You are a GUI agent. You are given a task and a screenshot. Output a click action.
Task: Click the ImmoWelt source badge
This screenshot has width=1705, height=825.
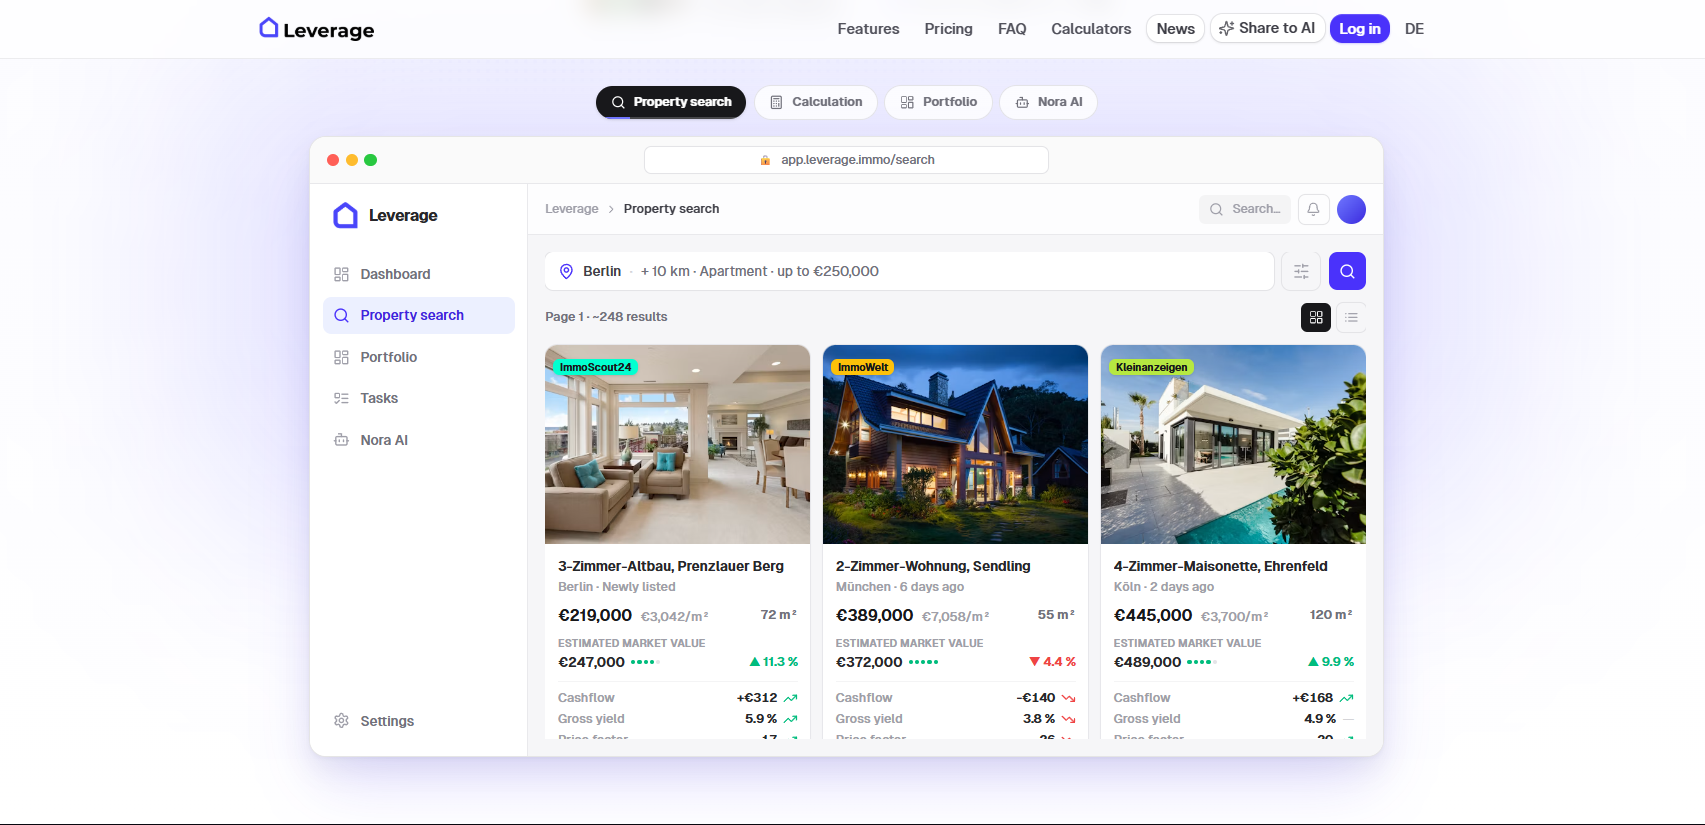[863, 367]
